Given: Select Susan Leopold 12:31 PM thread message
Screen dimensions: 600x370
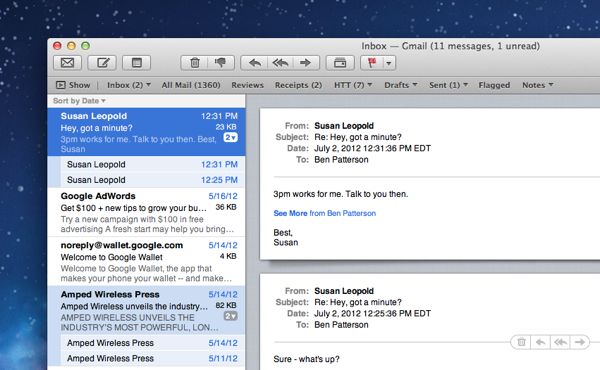Looking at the screenshot, I should (x=152, y=165).
